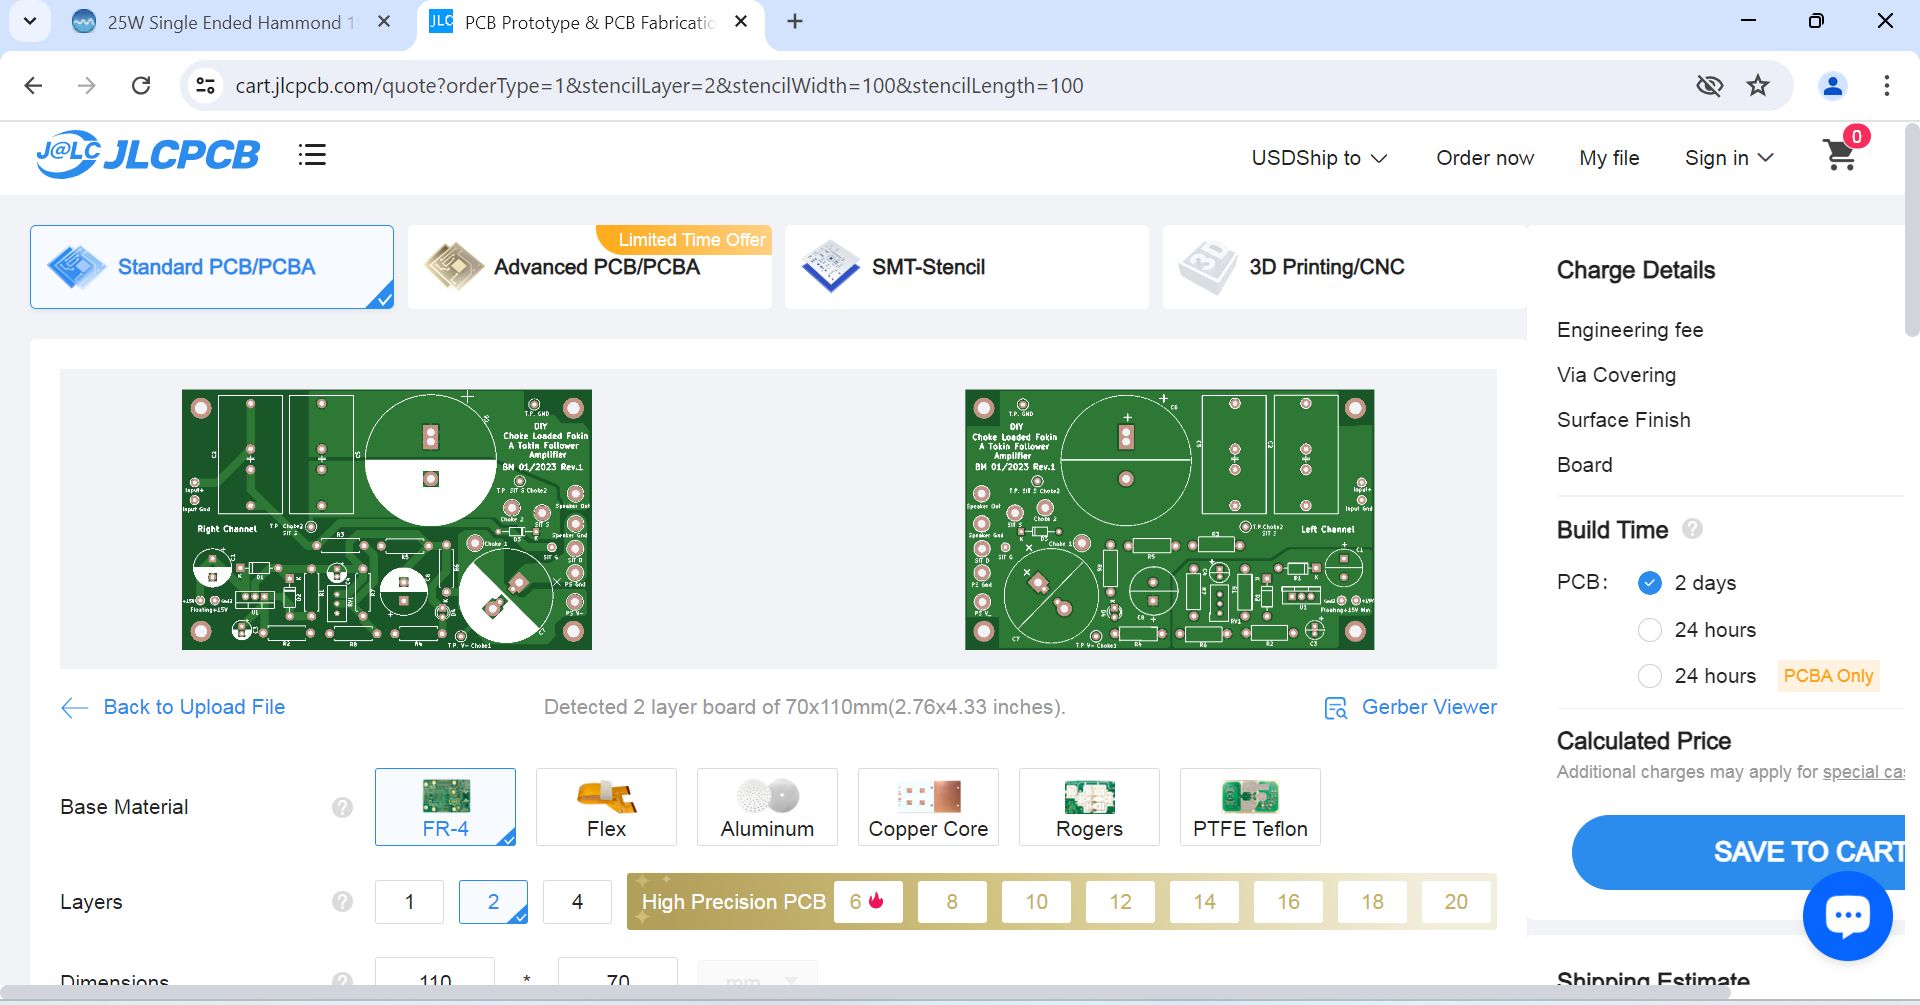Select 1 layer option
This screenshot has height=1005, width=1920.
(409, 902)
